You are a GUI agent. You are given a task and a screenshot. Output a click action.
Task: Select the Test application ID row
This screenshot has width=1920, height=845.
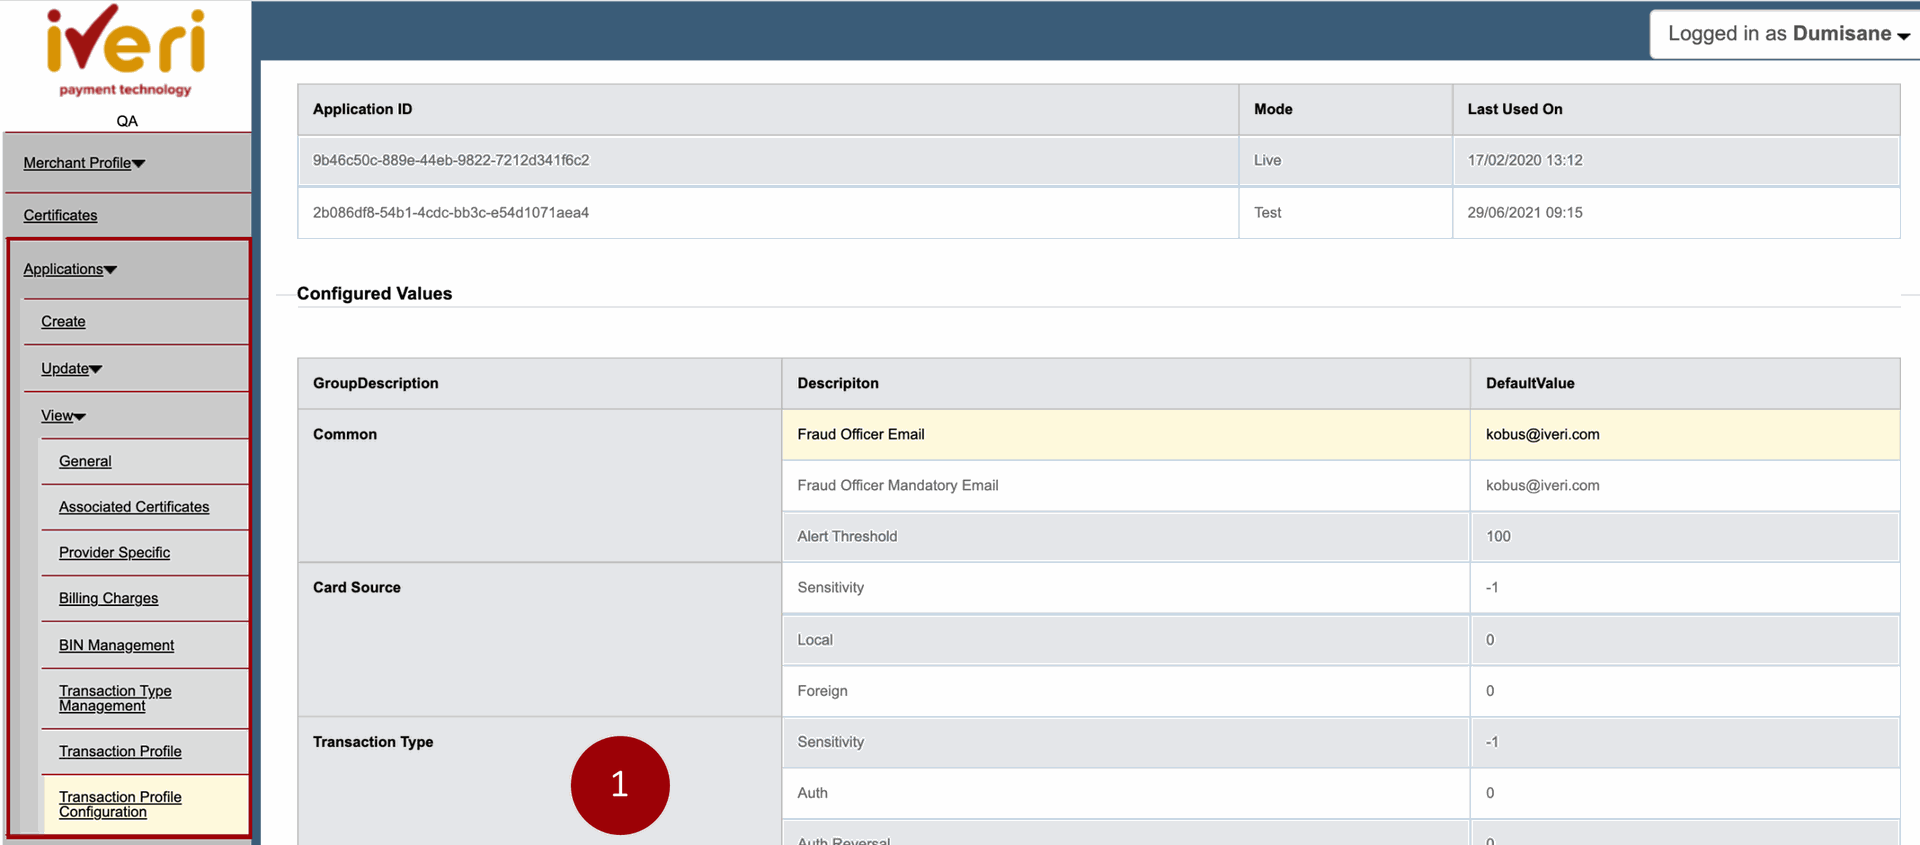pos(451,212)
